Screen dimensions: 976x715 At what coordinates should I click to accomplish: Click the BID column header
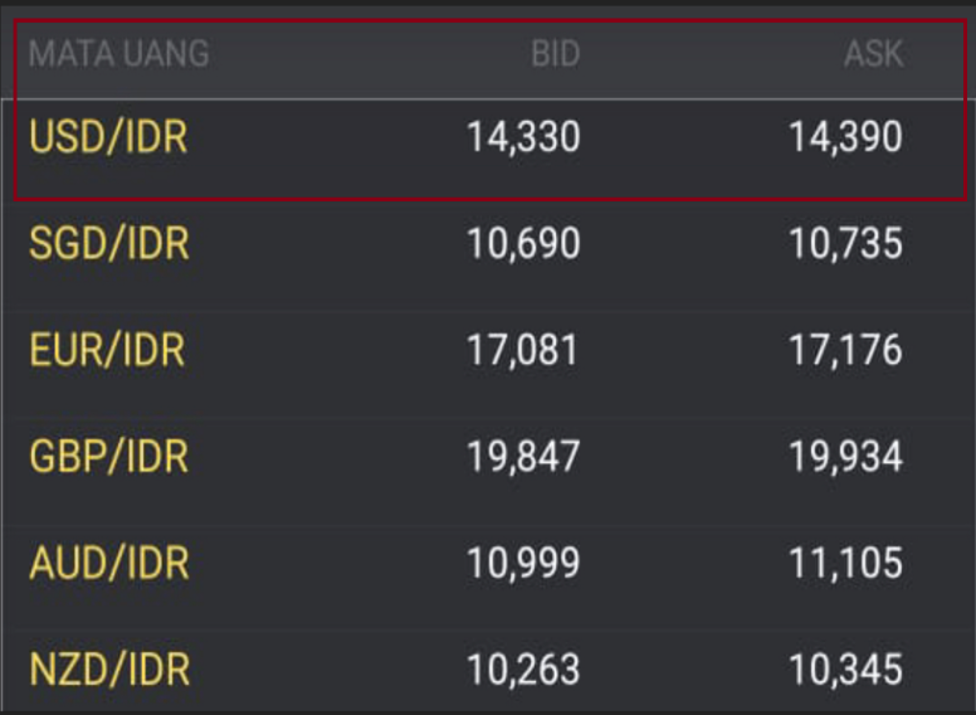point(555,54)
